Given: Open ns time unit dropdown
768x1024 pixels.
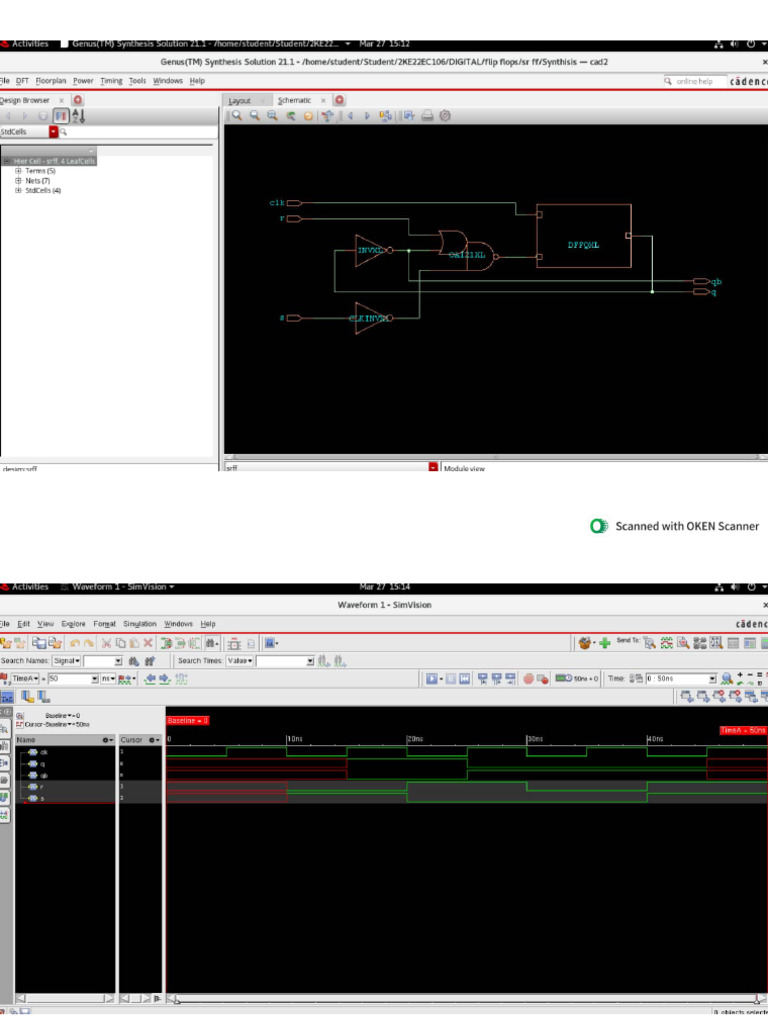Looking at the screenshot, I should (x=108, y=679).
